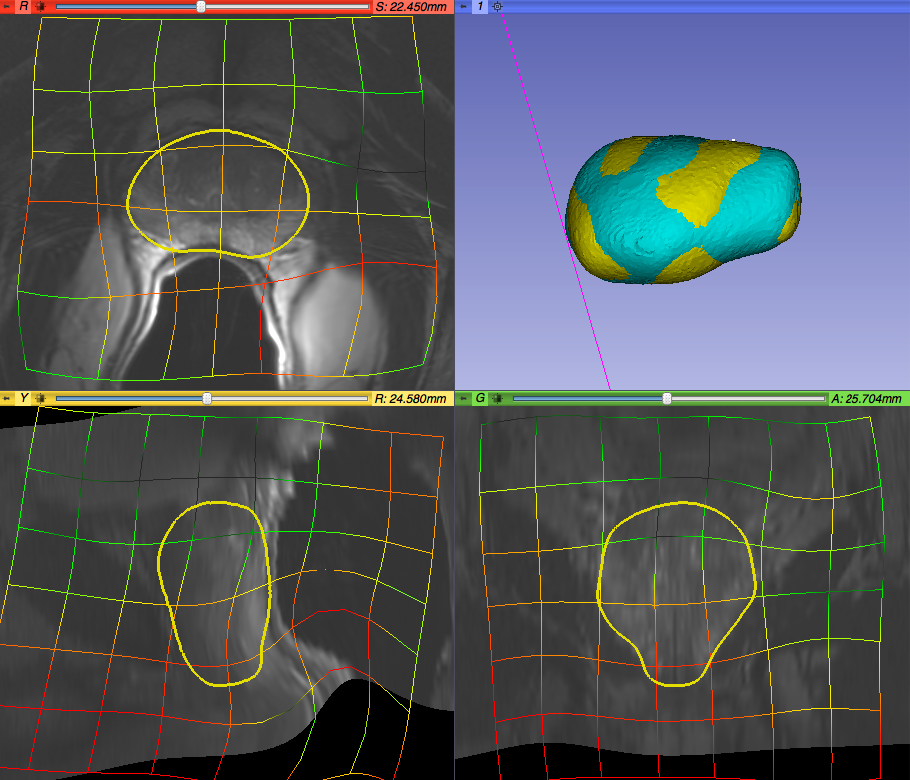Open the Green slice view pin menu
The width and height of the screenshot is (910, 780).
point(463,398)
